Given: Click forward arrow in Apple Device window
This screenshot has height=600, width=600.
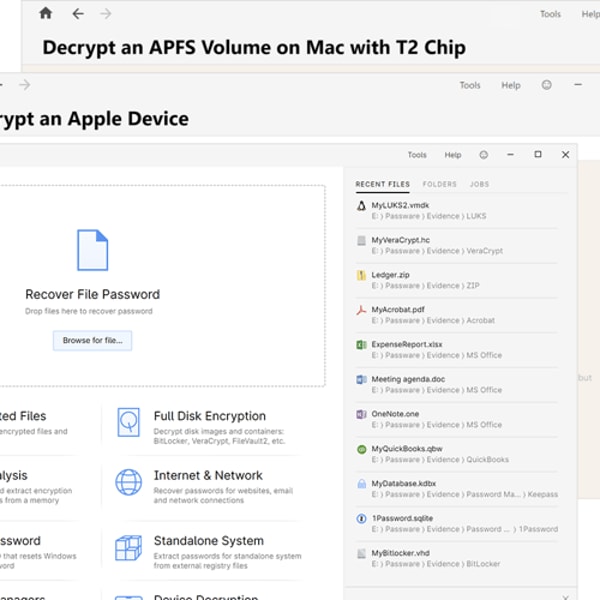Looking at the screenshot, I should pos(24,85).
